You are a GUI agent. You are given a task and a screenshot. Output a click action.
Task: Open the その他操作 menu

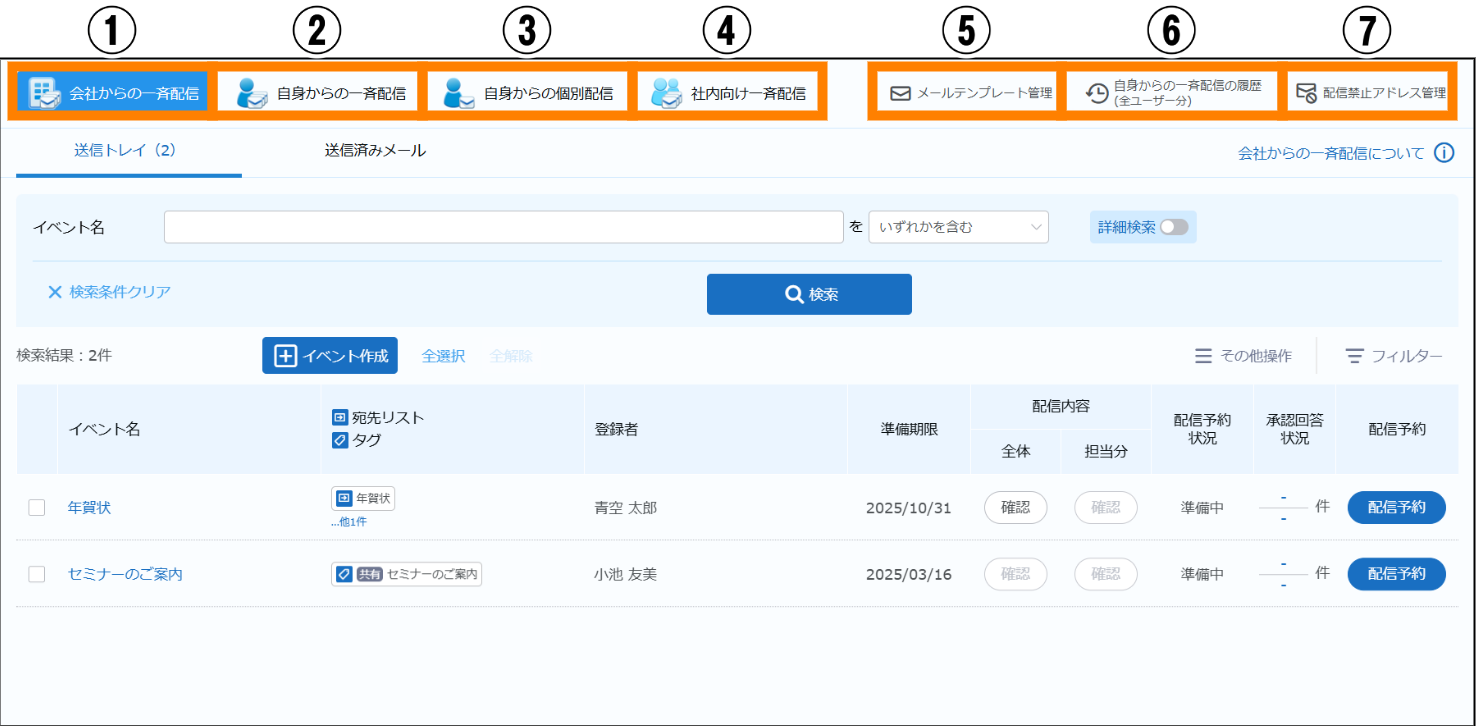(1243, 356)
